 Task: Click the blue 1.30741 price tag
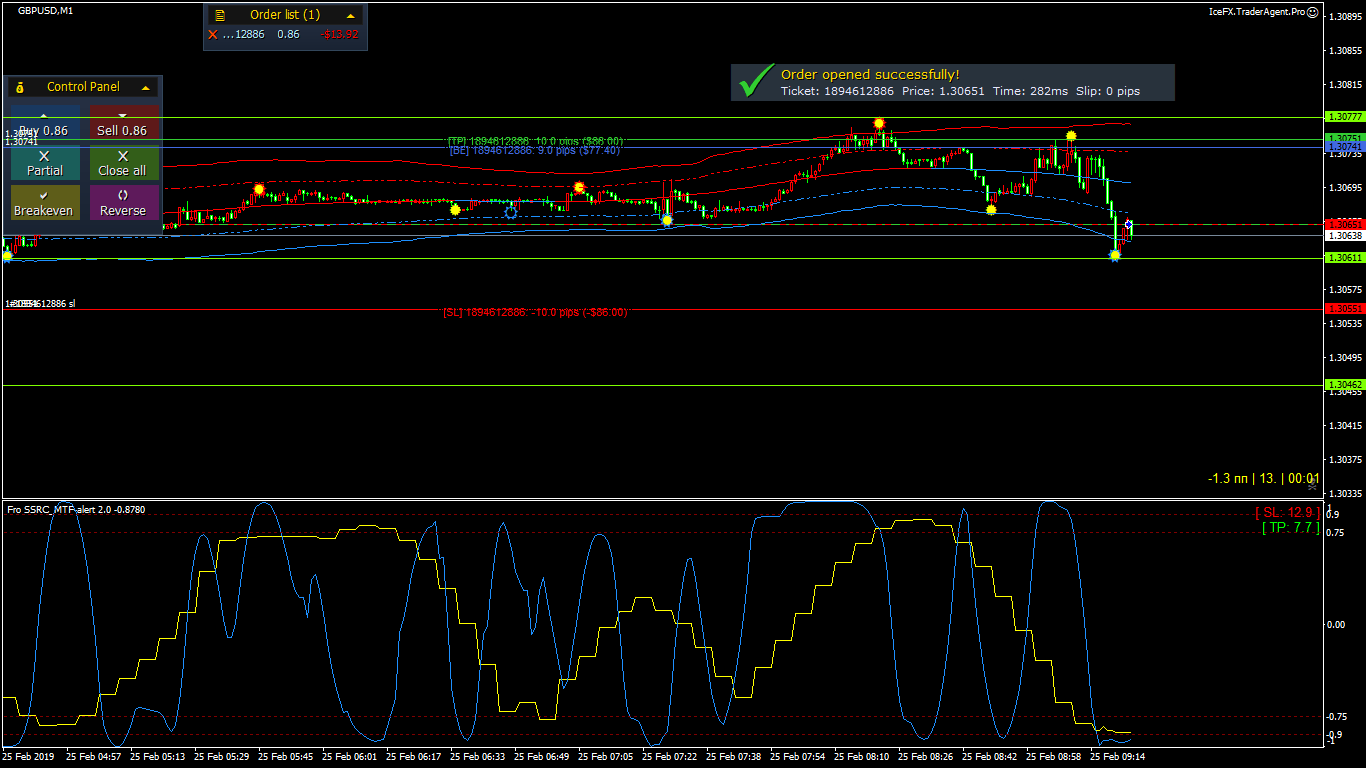click(1343, 146)
